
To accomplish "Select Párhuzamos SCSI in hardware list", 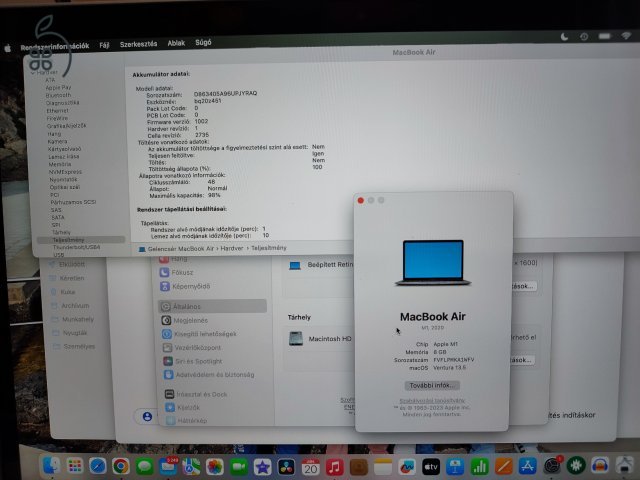I will (x=73, y=202).
